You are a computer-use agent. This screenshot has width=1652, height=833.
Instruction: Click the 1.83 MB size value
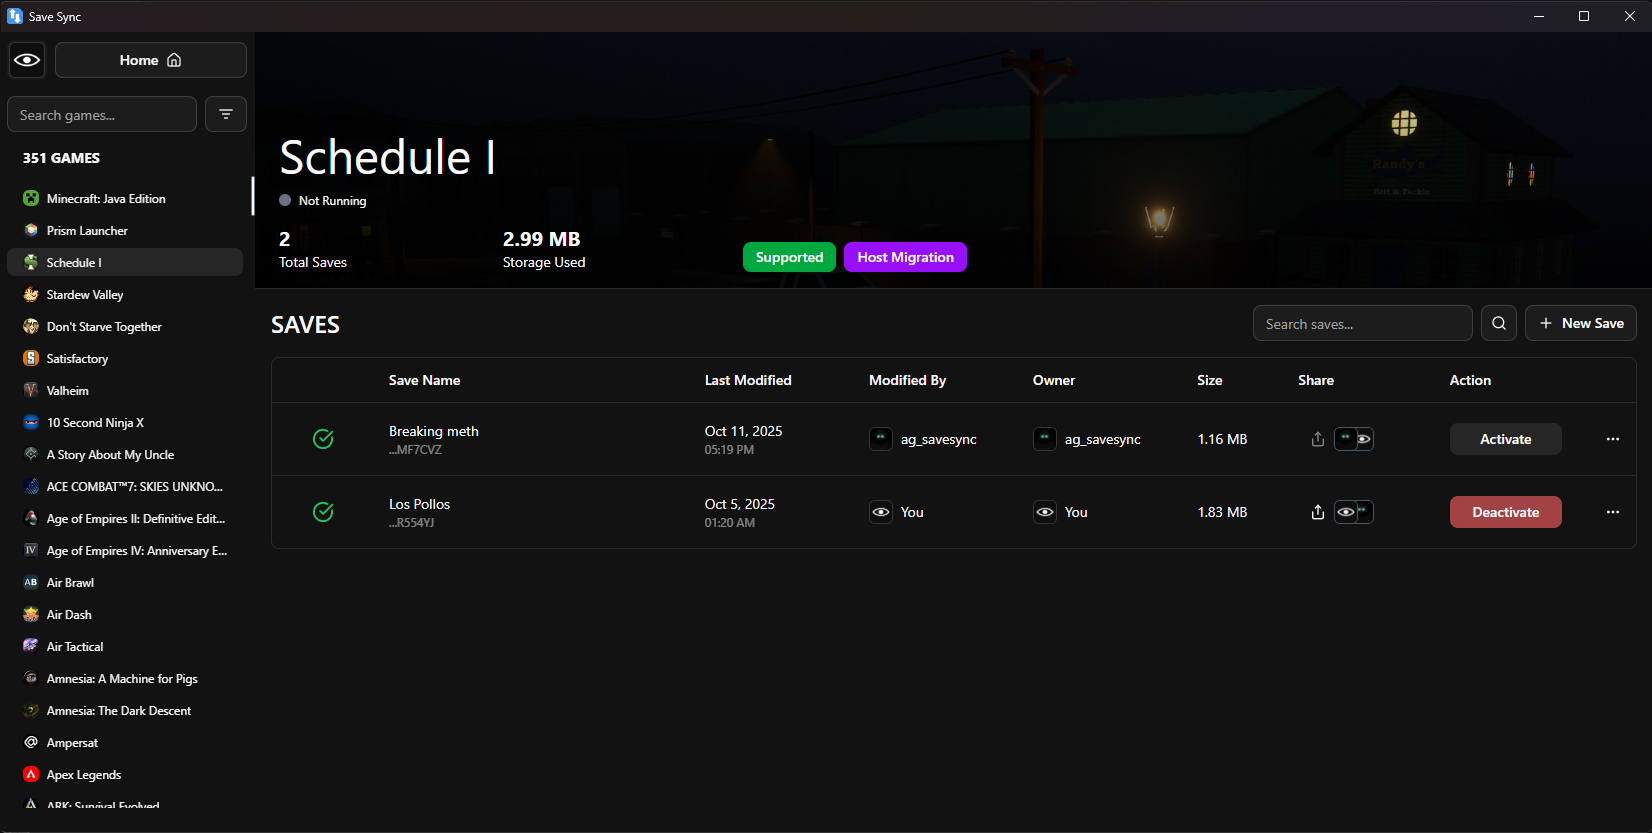click(1222, 512)
